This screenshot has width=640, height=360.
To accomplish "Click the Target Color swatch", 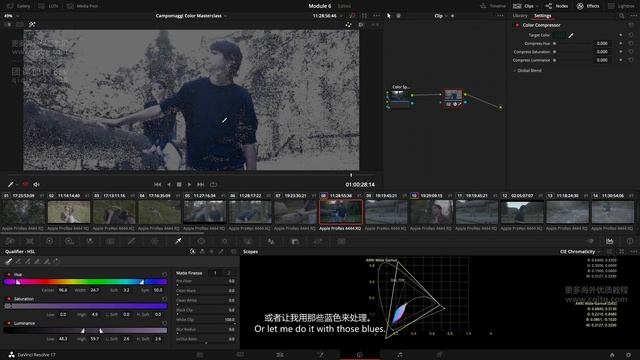I will click(560, 36).
